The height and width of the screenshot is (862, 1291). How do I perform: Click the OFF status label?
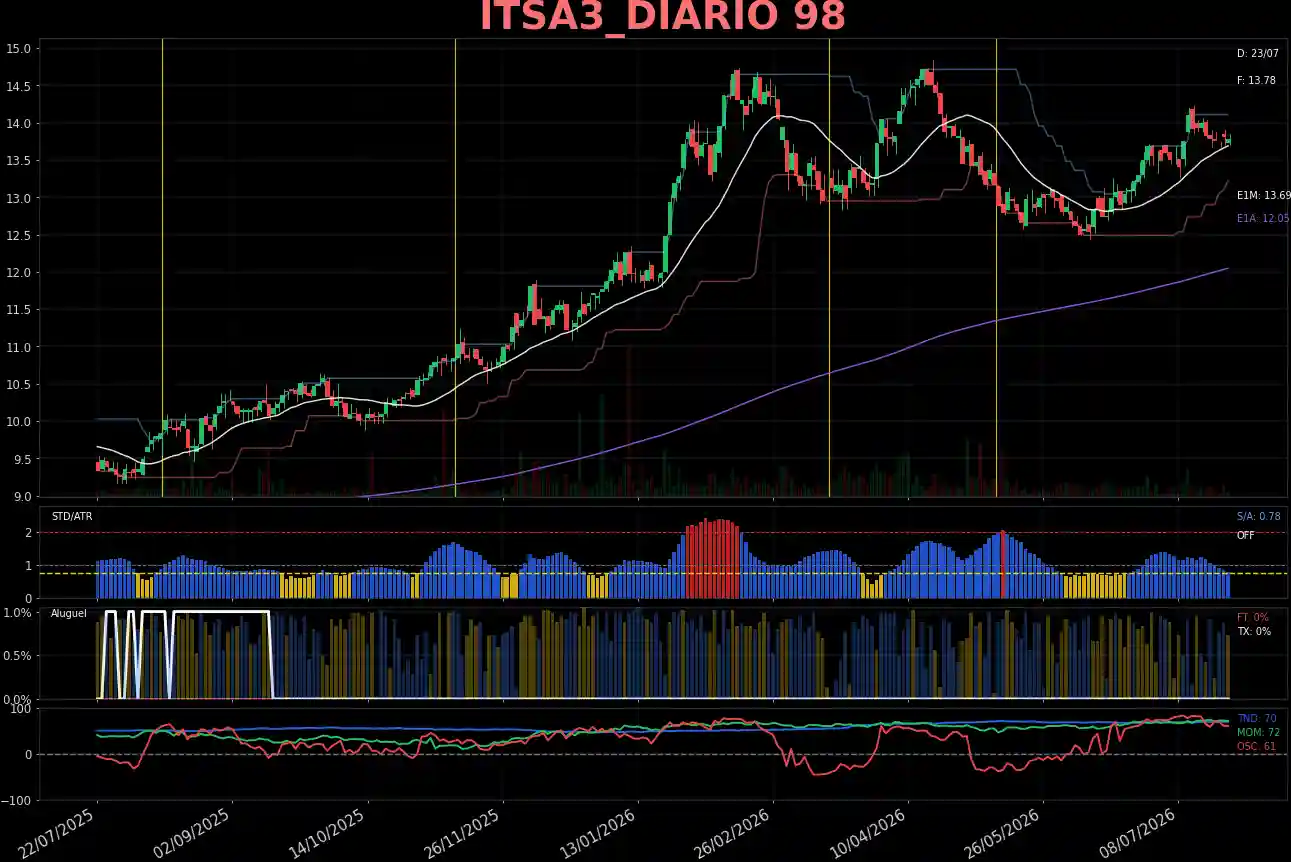pyautogui.click(x=1245, y=535)
